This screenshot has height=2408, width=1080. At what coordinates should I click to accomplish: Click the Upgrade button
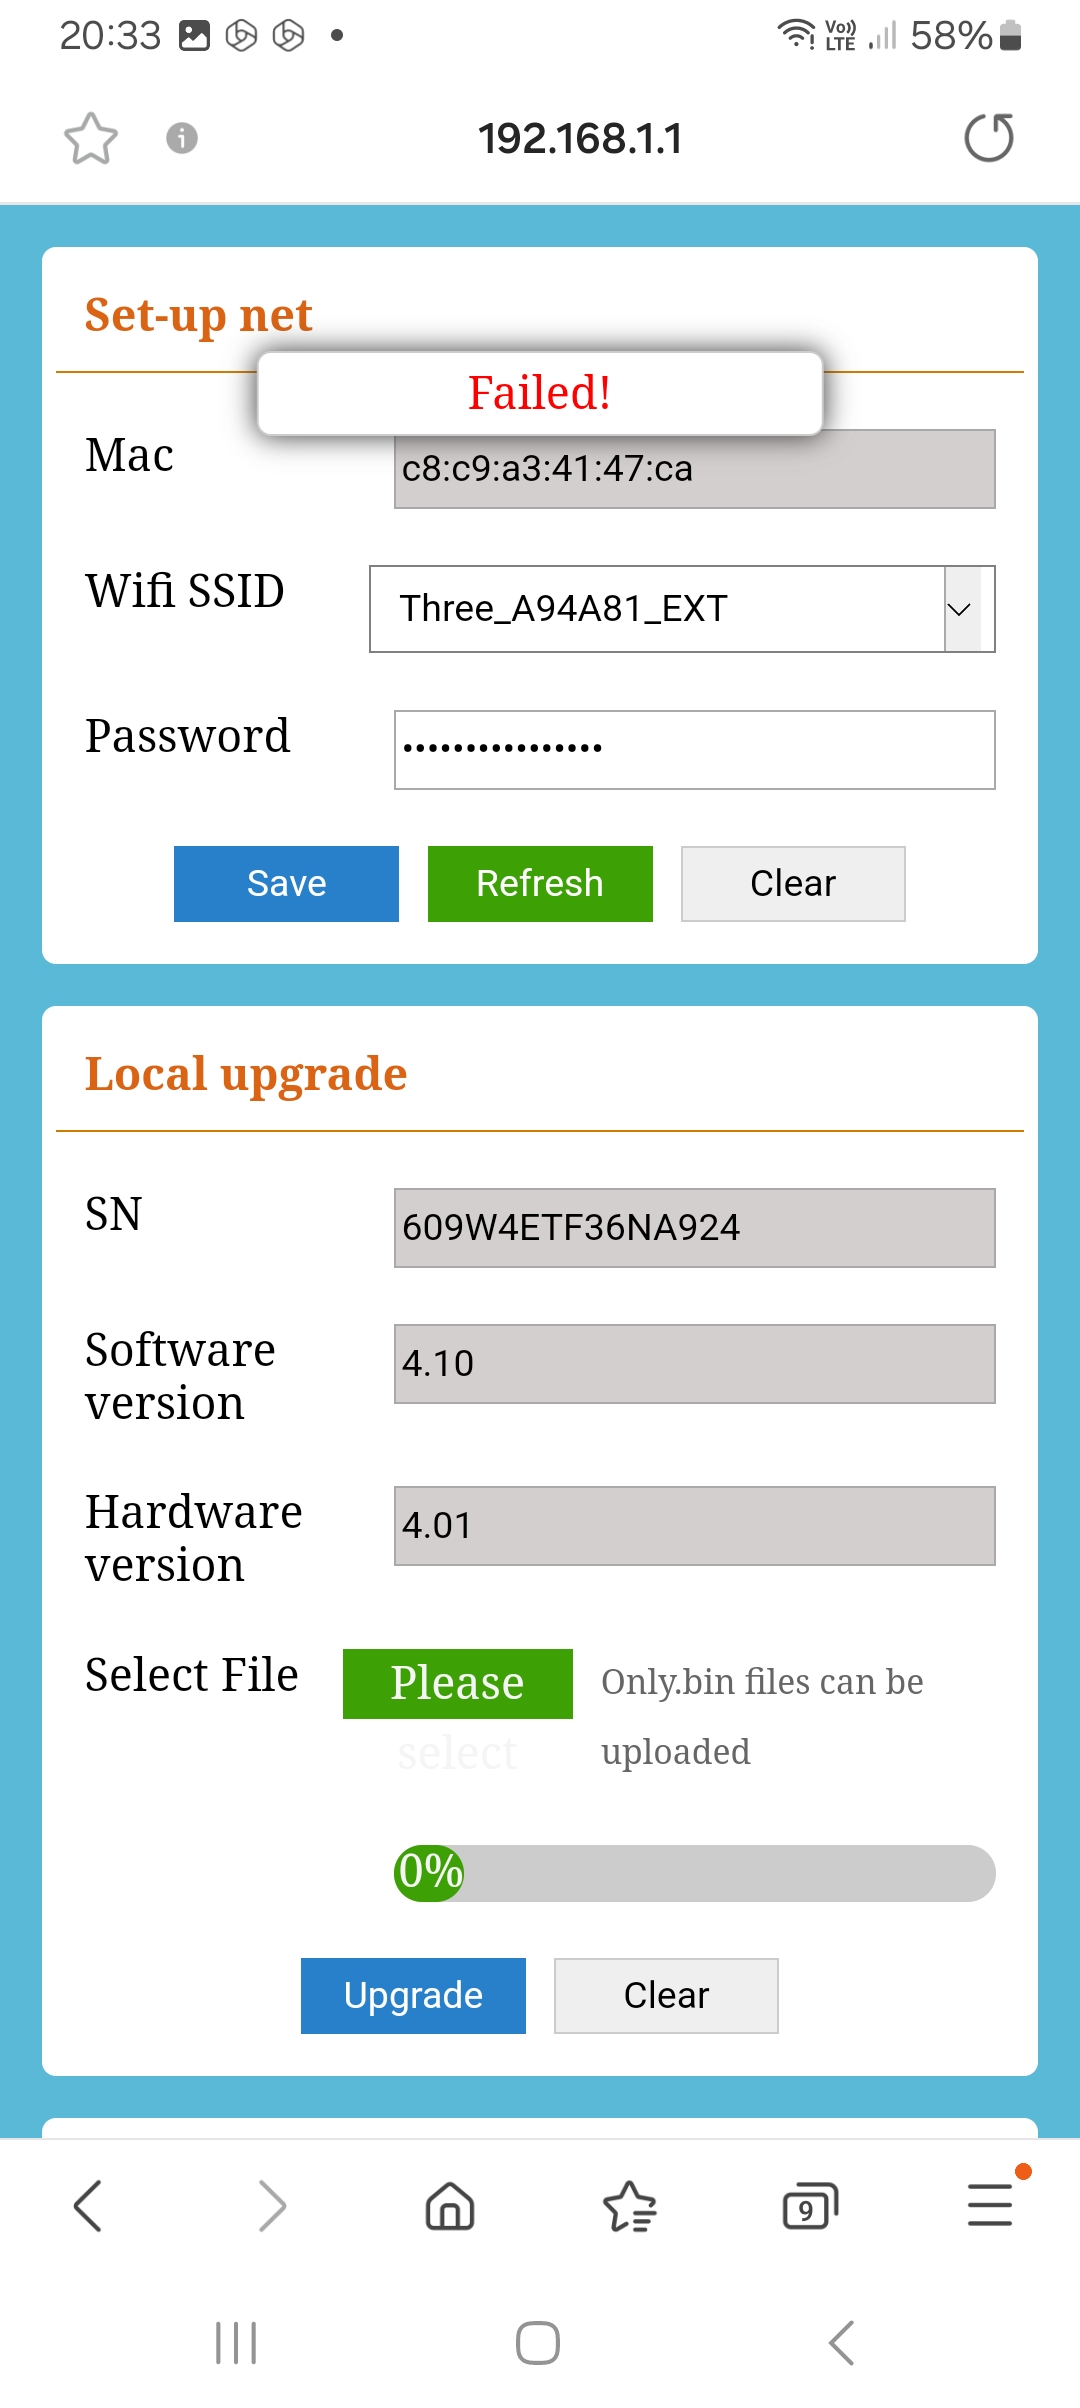tap(413, 1996)
